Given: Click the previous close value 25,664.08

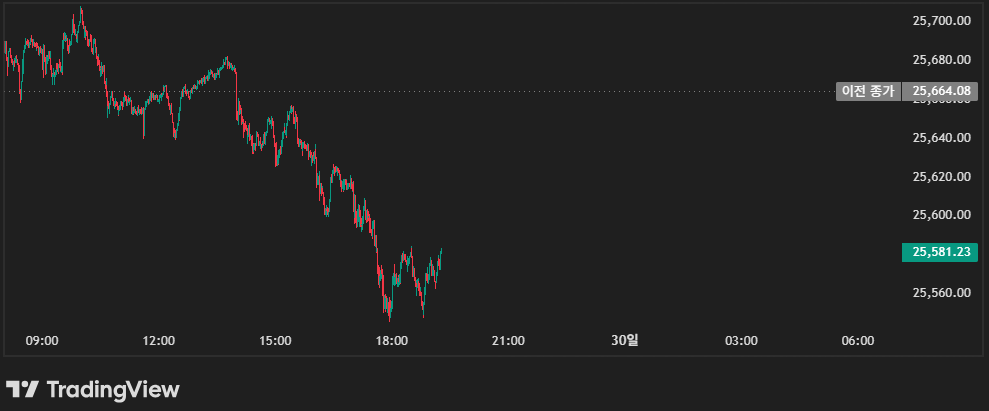Looking at the screenshot, I should (x=942, y=91).
